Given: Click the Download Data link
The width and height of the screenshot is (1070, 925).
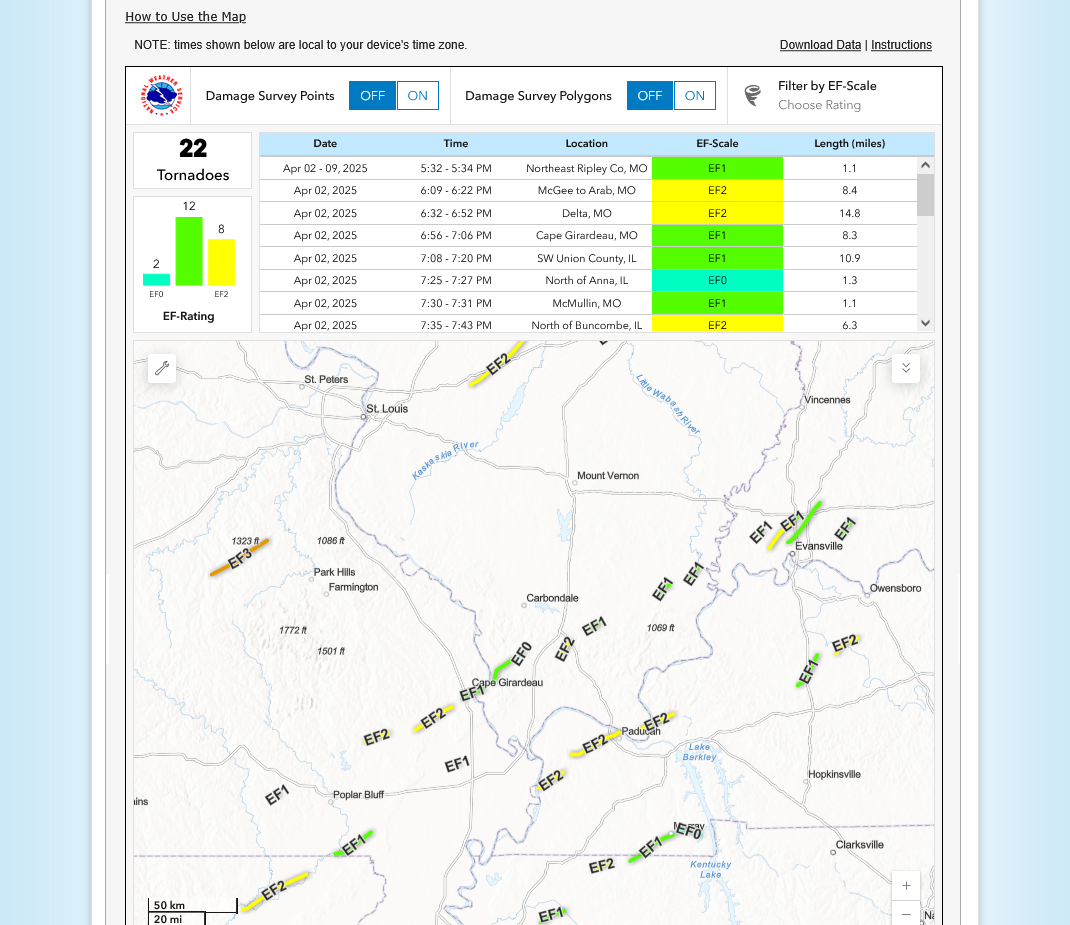Looking at the screenshot, I should point(820,45).
